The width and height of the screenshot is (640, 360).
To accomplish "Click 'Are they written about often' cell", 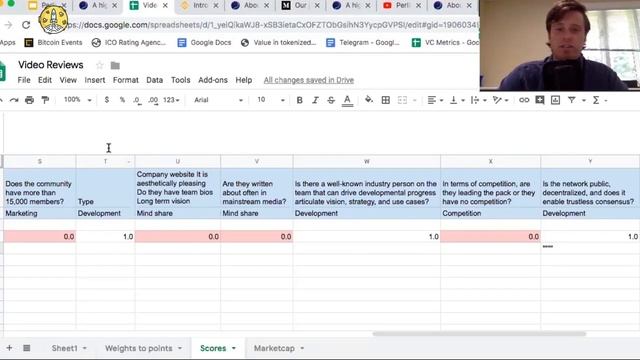I will point(257,188).
